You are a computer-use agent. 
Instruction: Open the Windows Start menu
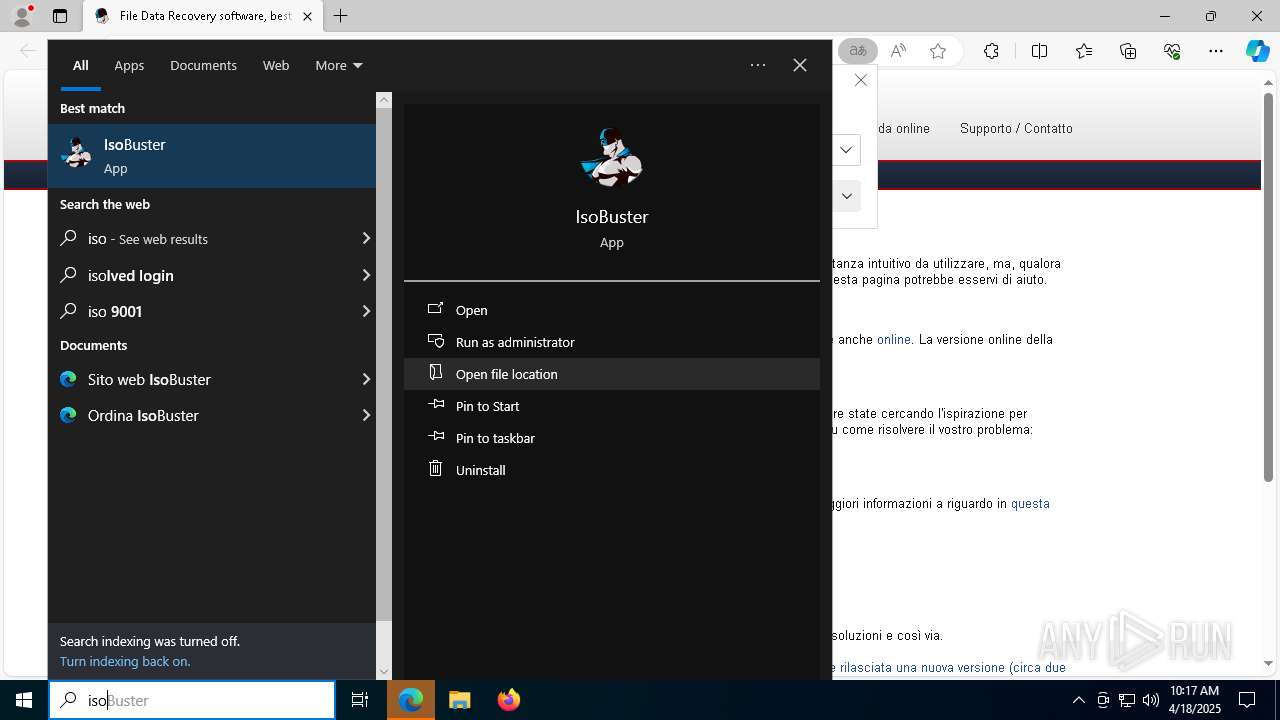point(24,700)
